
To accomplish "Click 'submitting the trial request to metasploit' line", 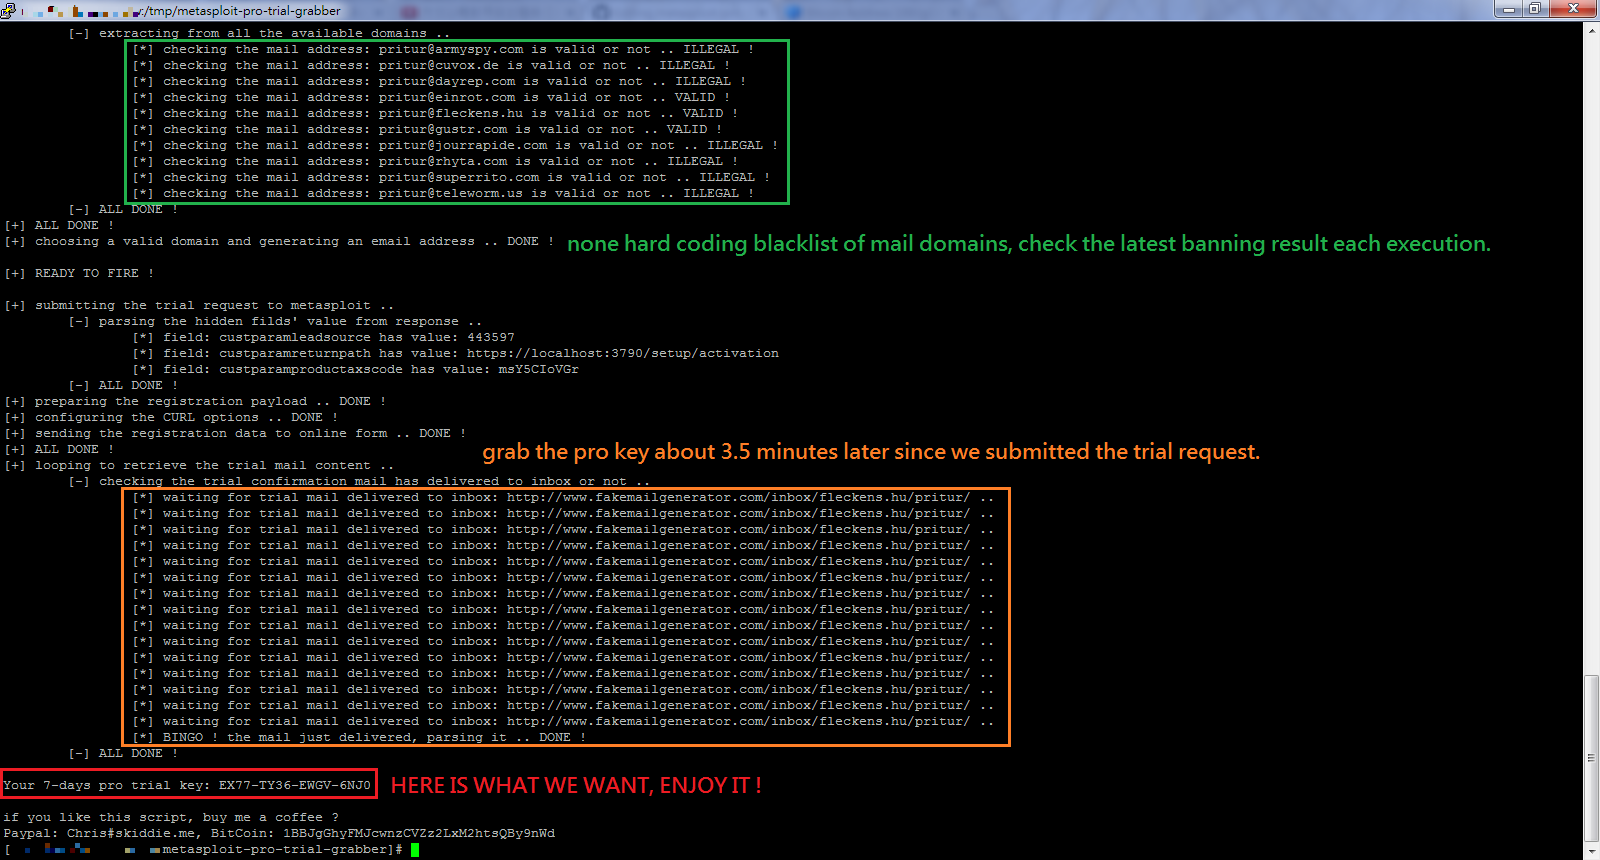I will point(199,305).
